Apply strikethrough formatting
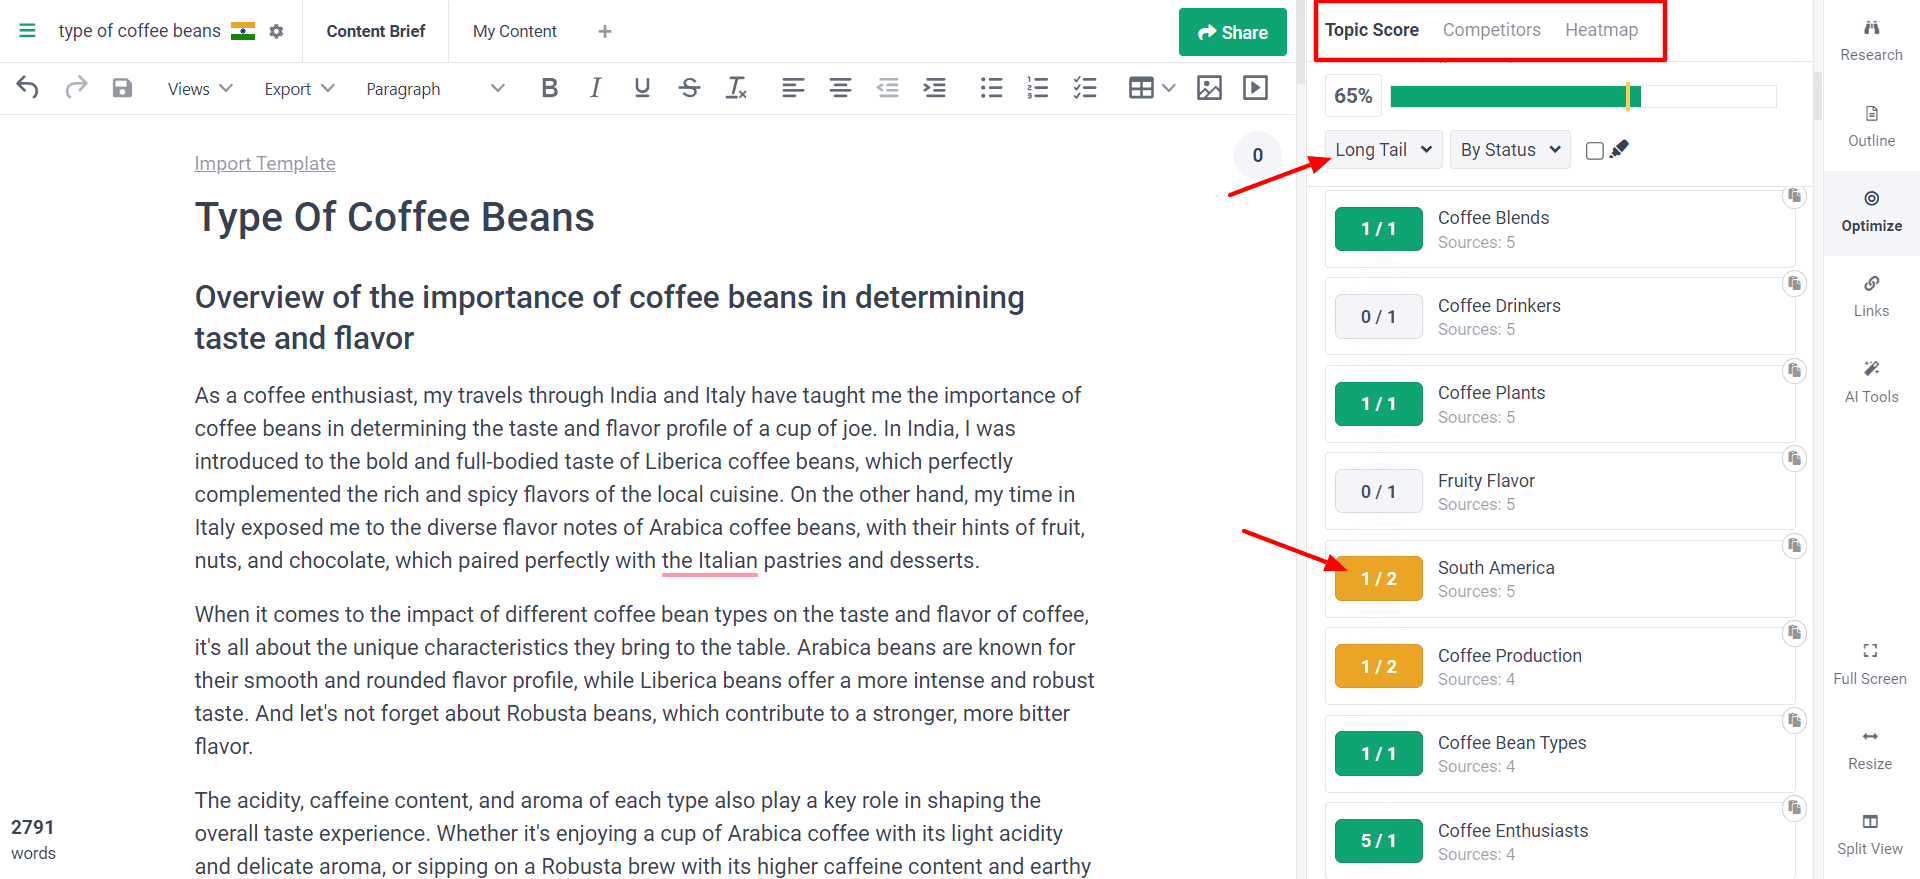 (689, 88)
